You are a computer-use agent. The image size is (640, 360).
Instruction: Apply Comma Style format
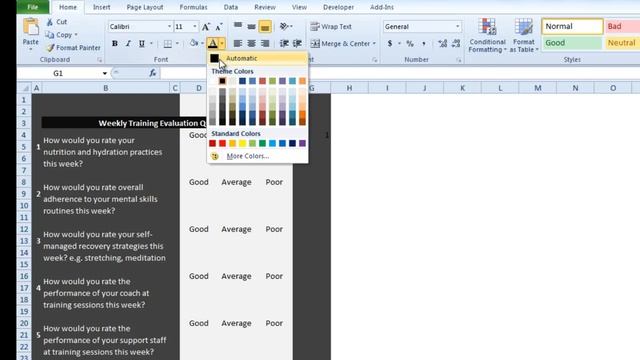click(x=424, y=43)
